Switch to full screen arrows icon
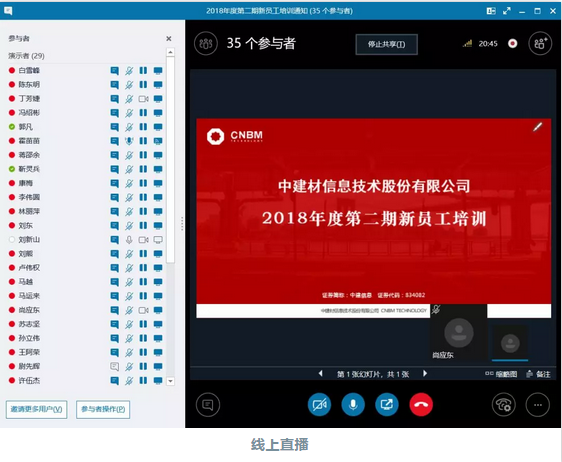Image resolution: width=562 pixels, height=462 pixels. 506,11
